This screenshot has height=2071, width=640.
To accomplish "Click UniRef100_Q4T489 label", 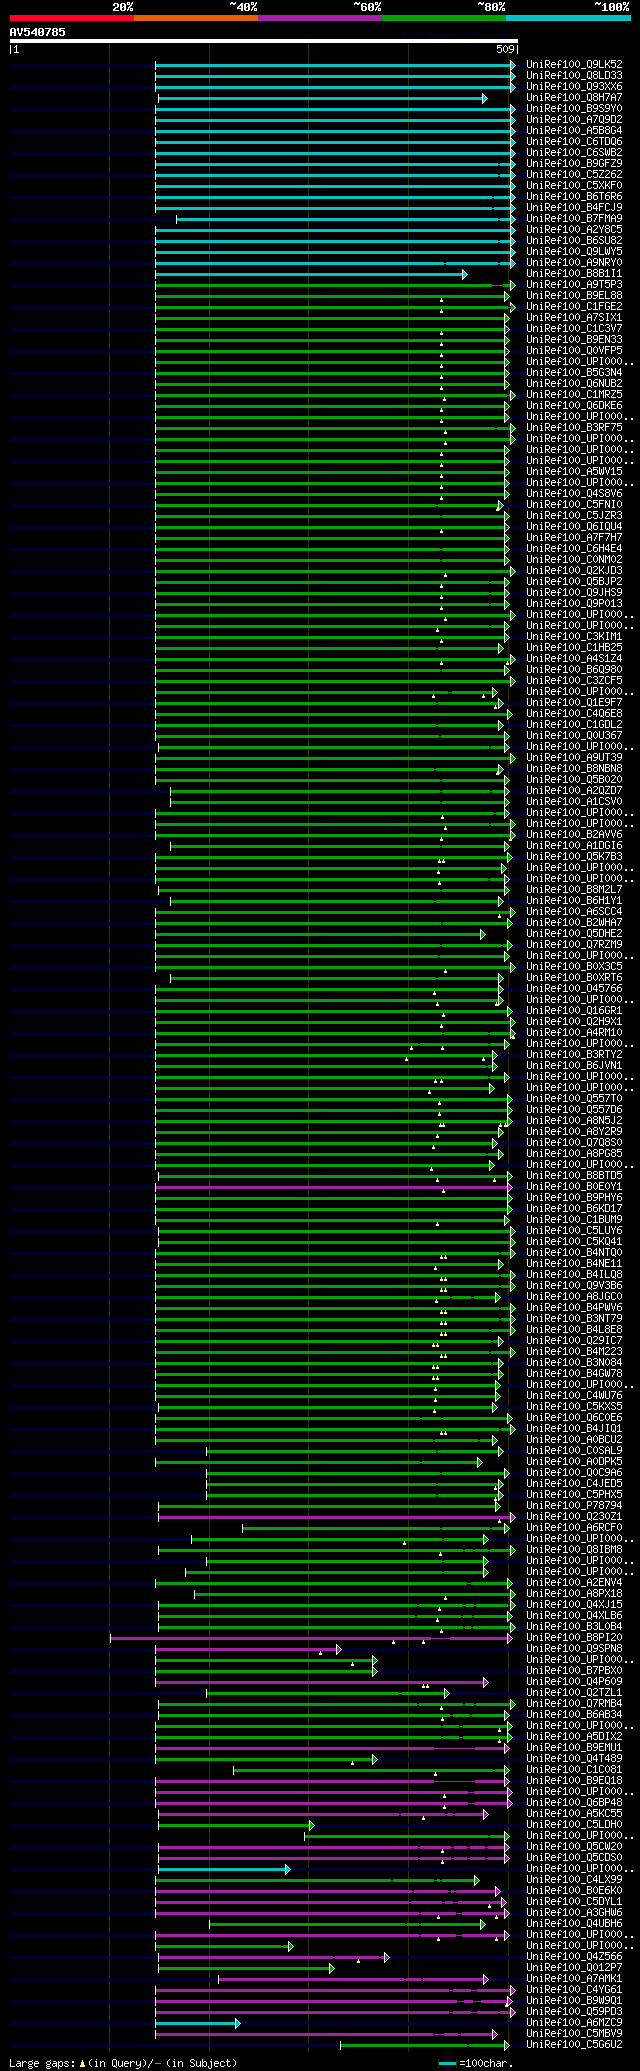I will click(x=574, y=1758).
